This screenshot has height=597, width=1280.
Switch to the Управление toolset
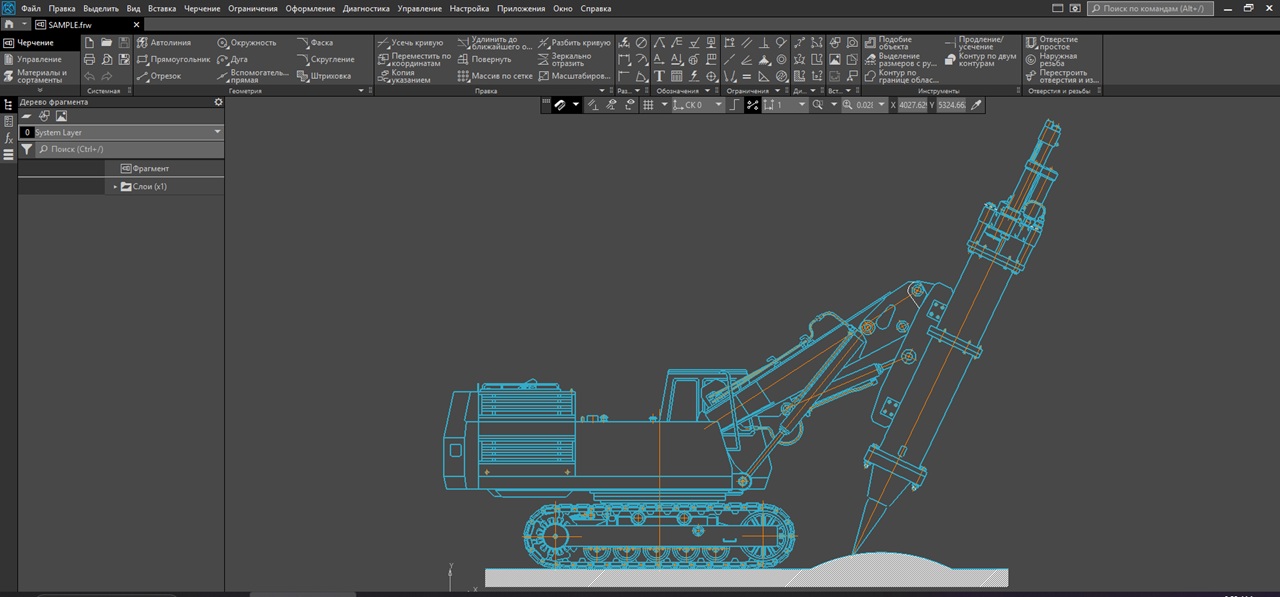[x=39, y=59]
